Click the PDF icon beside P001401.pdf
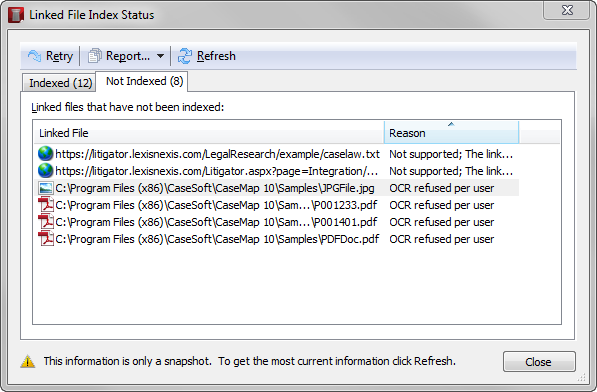 click(46, 222)
